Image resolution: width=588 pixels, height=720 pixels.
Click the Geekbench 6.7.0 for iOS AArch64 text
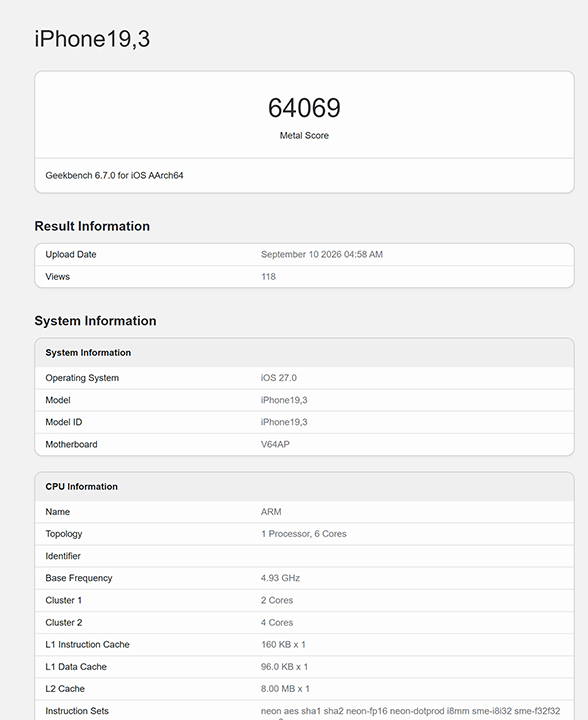(114, 175)
